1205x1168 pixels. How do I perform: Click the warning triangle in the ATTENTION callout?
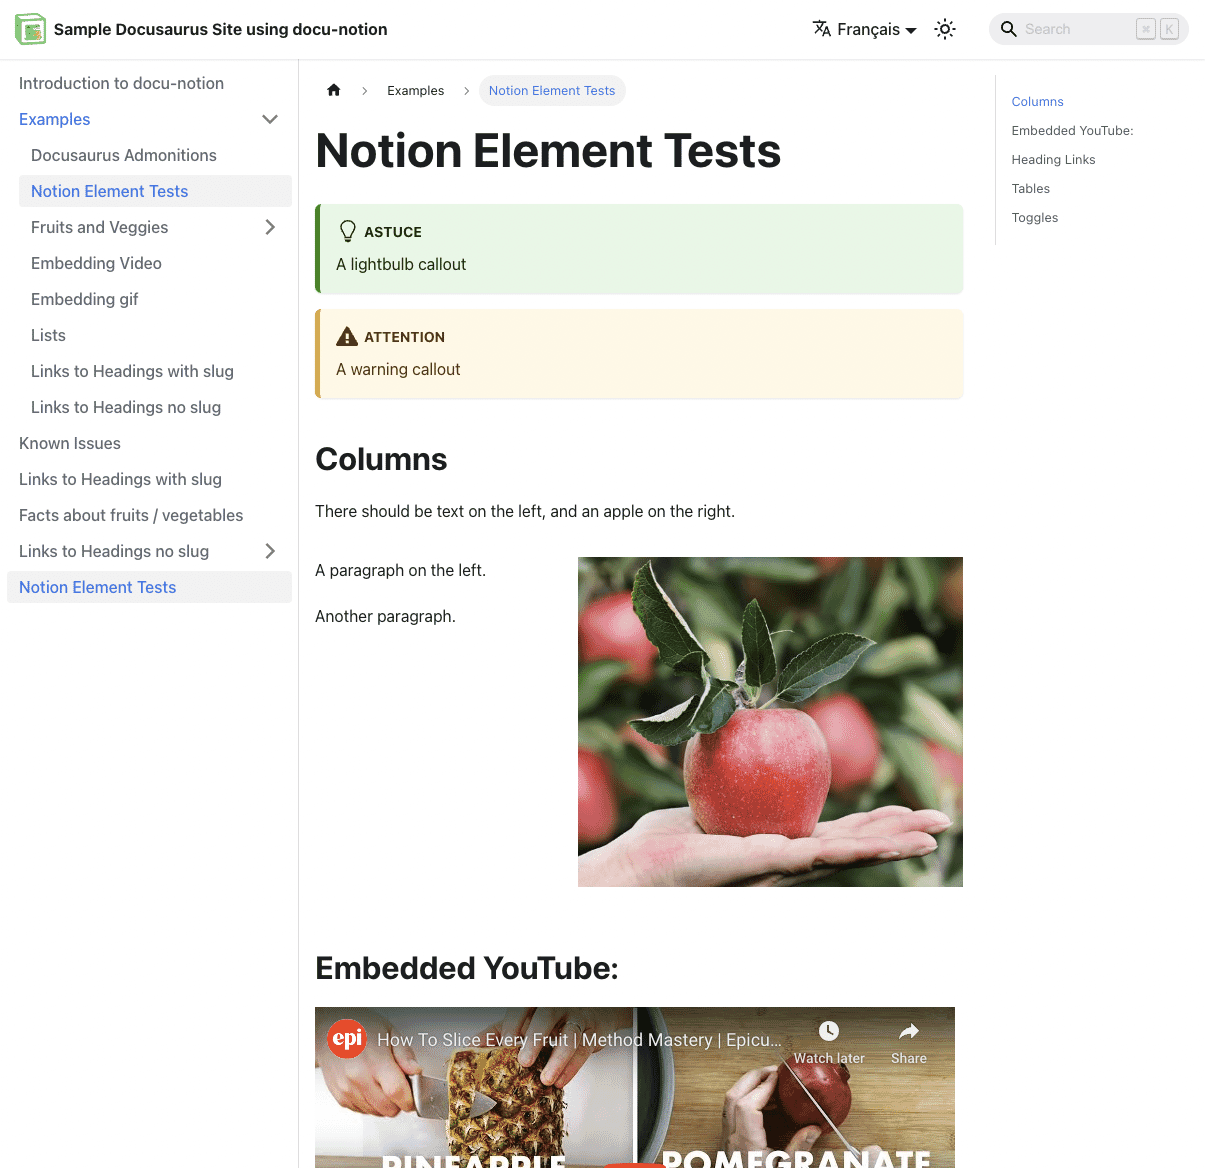[x=347, y=336]
